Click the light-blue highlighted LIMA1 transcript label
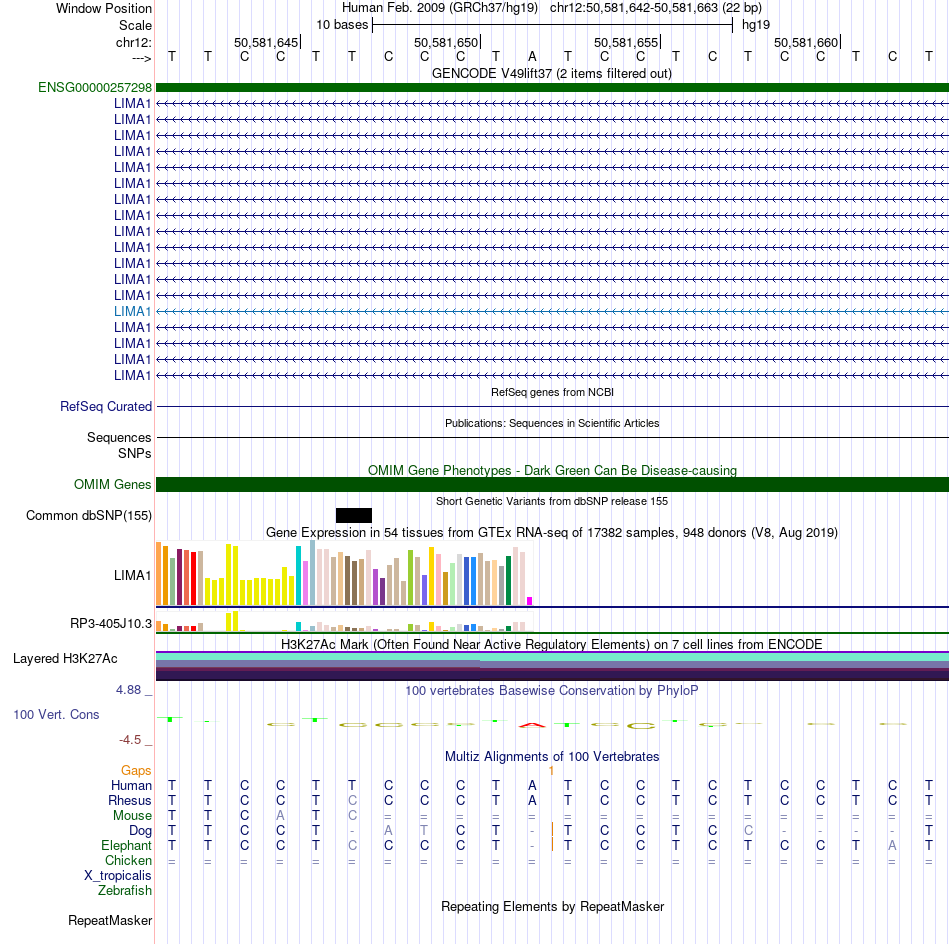This screenshot has height=944, width=950. click(132, 311)
